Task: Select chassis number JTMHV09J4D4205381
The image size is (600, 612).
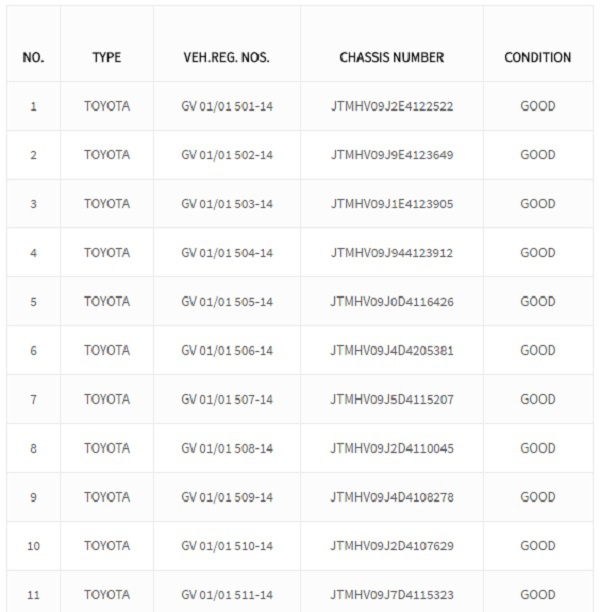Action: [x=392, y=350]
